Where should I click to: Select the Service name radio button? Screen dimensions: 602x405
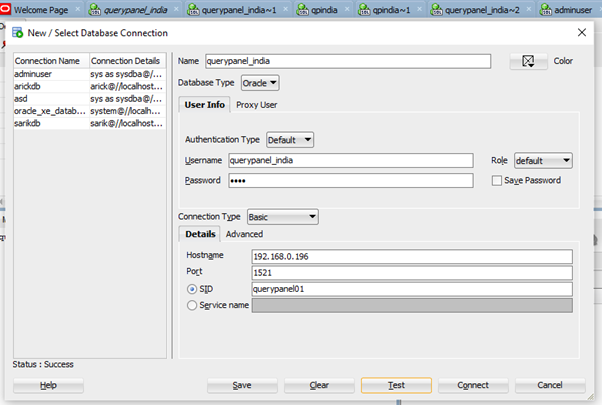click(x=192, y=306)
